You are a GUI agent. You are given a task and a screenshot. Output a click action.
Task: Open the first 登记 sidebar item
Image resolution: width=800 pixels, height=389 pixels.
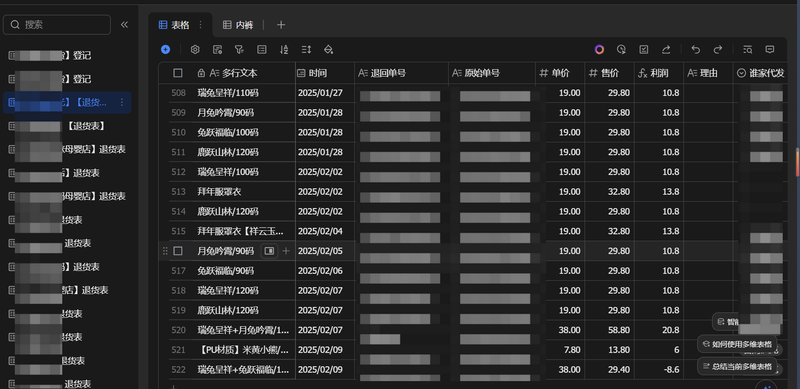tap(67, 56)
